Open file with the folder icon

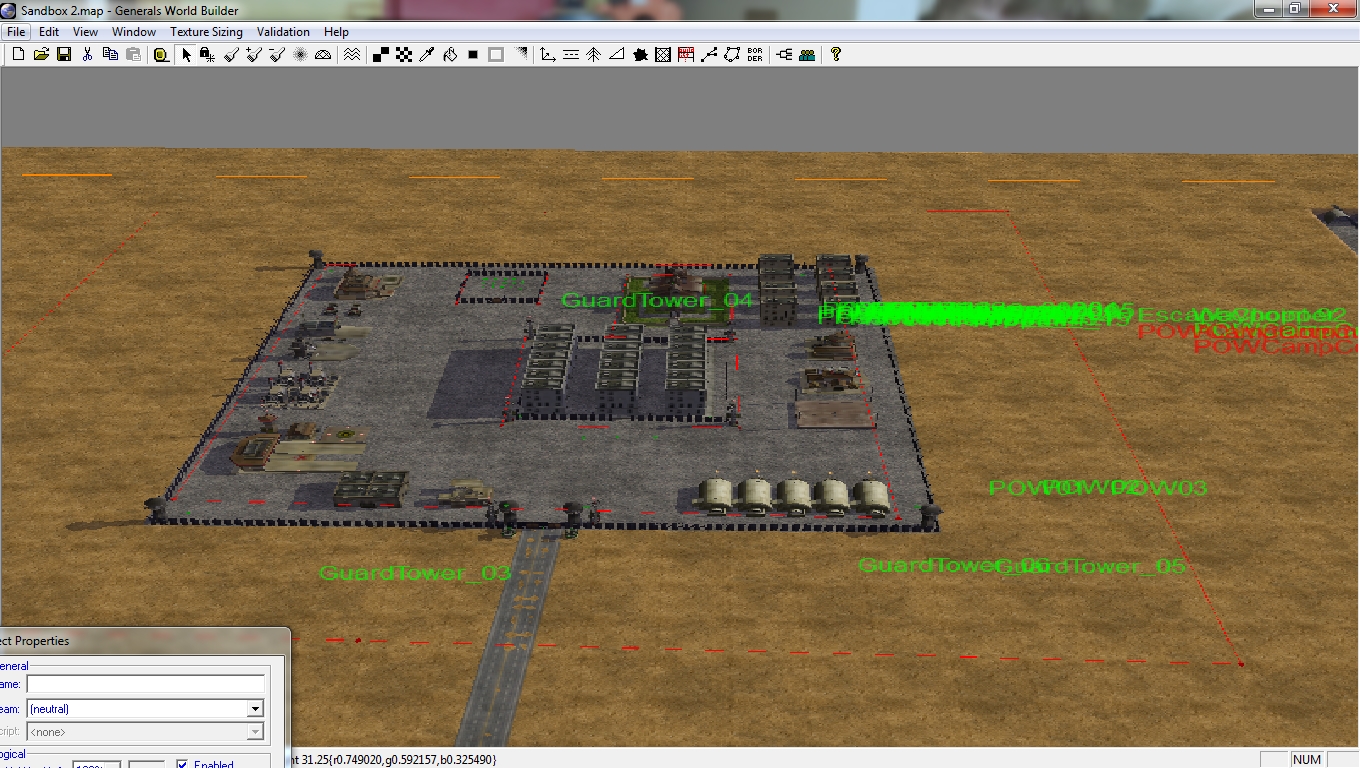pos(41,55)
